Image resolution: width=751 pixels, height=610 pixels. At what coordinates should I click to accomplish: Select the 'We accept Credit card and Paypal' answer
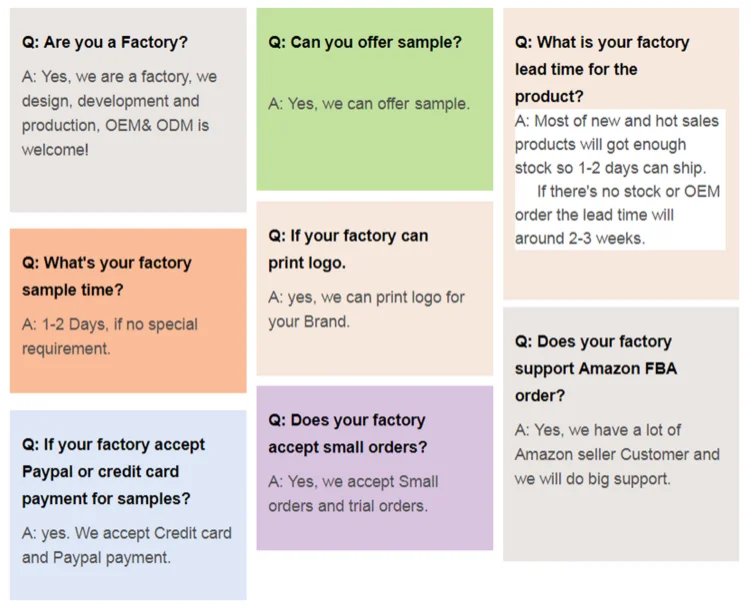tap(126, 545)
